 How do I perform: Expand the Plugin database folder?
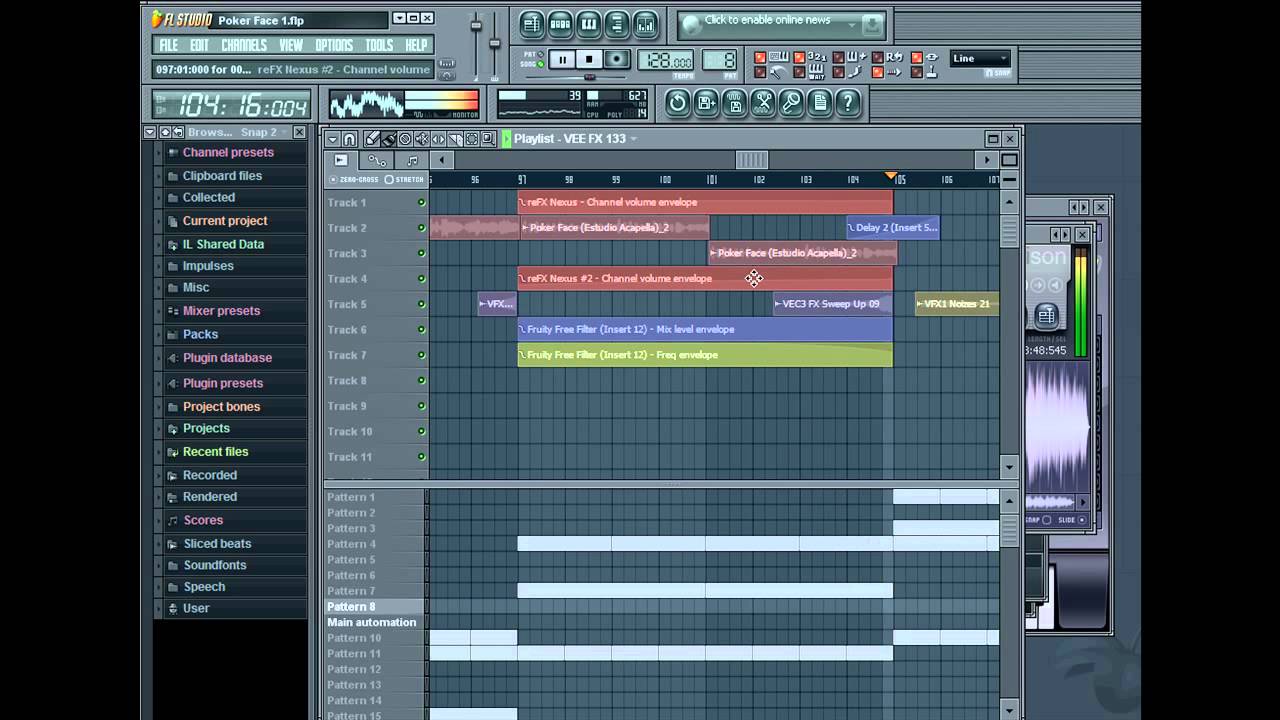pyautogui.click(x=227, y=357)
